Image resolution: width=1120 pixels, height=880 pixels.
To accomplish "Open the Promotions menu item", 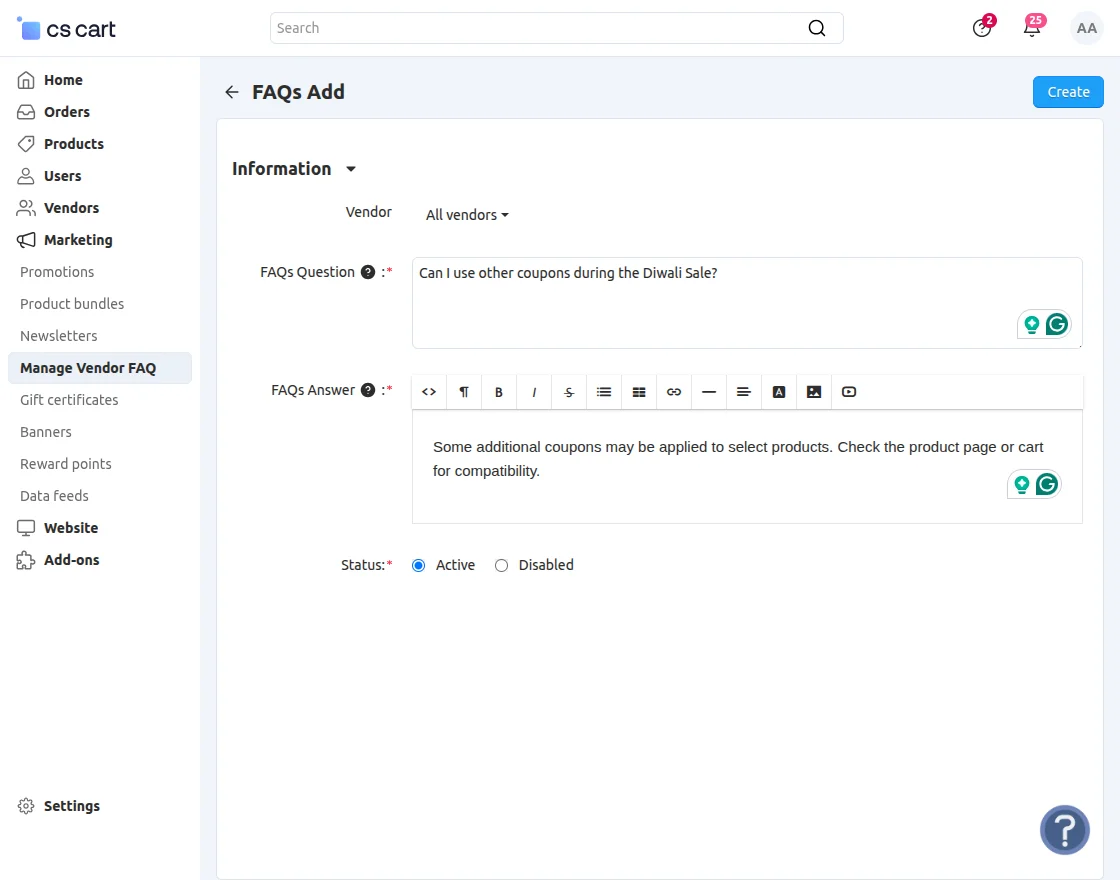I will coord(57,271).
